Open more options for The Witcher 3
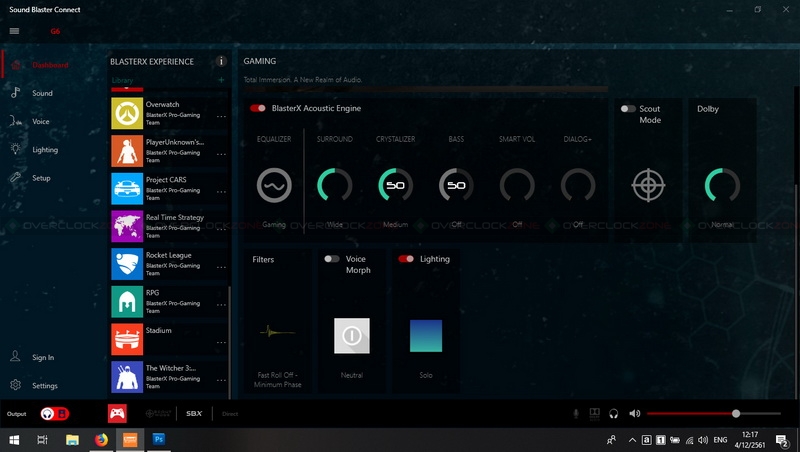The image size is (800, 452). tap(221, 380)
